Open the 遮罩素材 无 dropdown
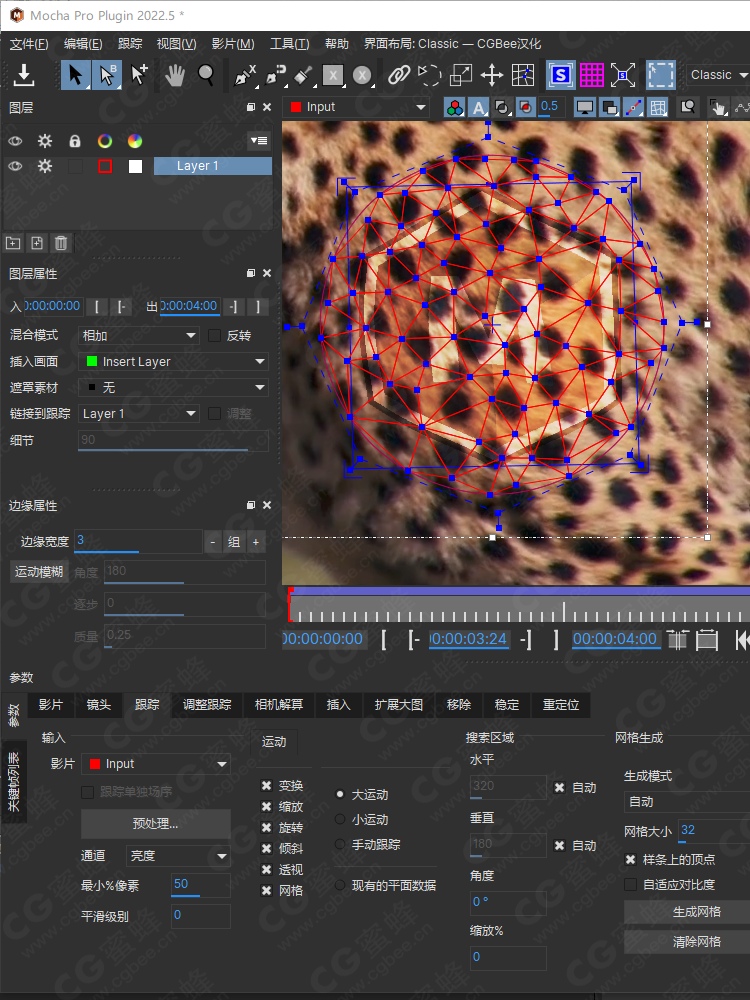Viewport: 750px width, 1000px height. click(x=173, y=388)
